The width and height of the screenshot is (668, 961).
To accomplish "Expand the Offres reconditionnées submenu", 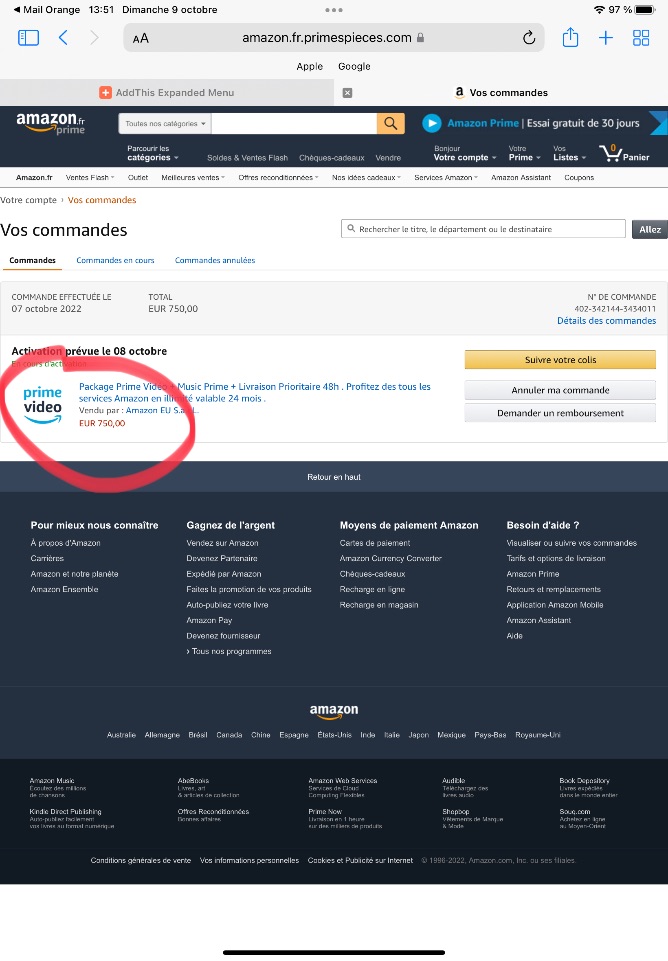I will 278,178.
